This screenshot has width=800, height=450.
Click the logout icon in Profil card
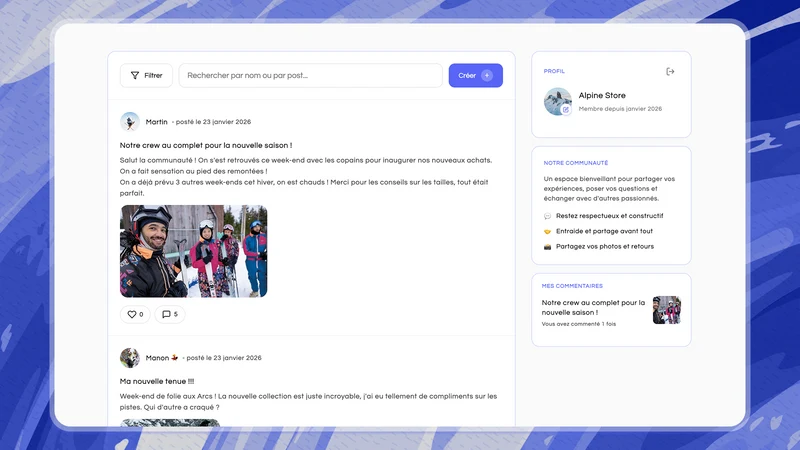(670, 71)
